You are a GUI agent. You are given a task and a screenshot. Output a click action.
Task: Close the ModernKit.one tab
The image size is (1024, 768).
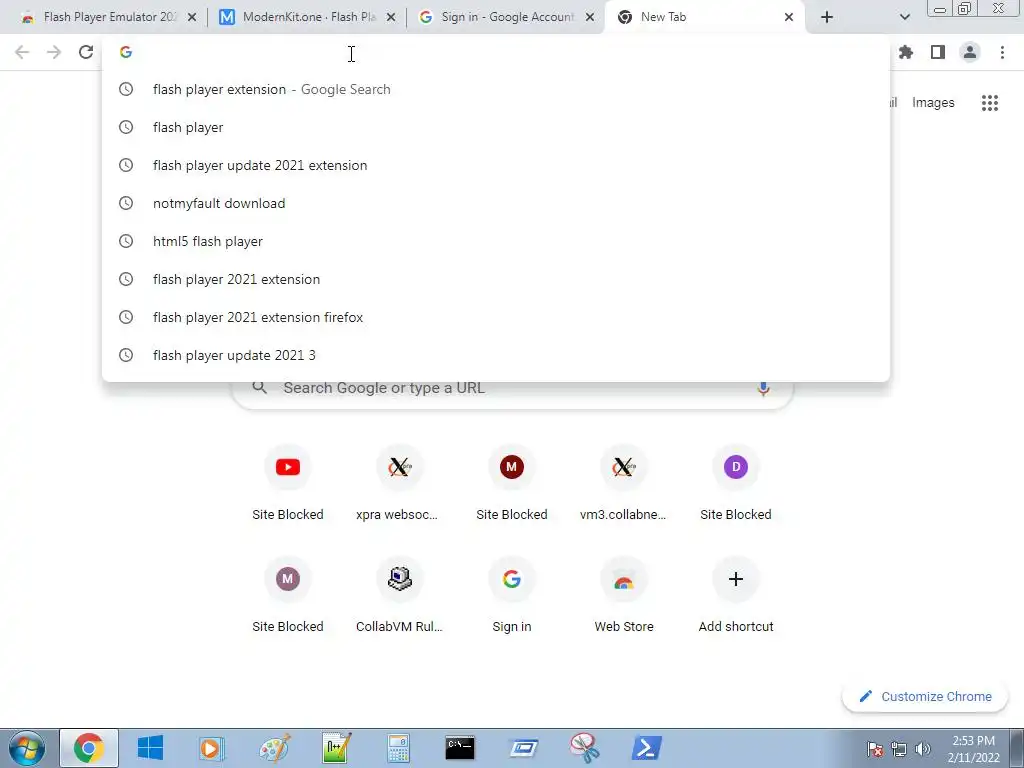click(391, 17)
